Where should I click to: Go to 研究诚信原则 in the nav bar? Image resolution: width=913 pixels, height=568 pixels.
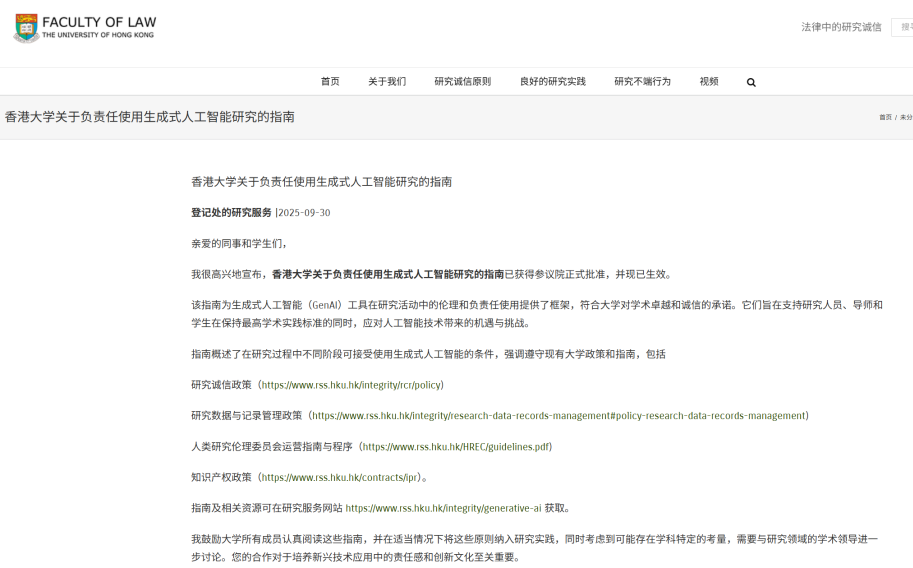[x=462, y=82]
